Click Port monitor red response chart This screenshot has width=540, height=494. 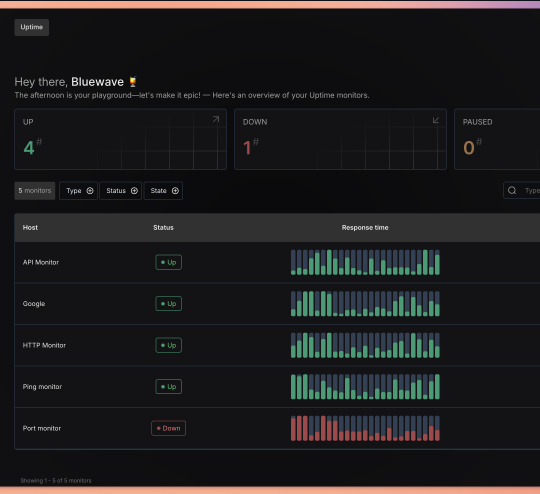[x=365, y=428]
